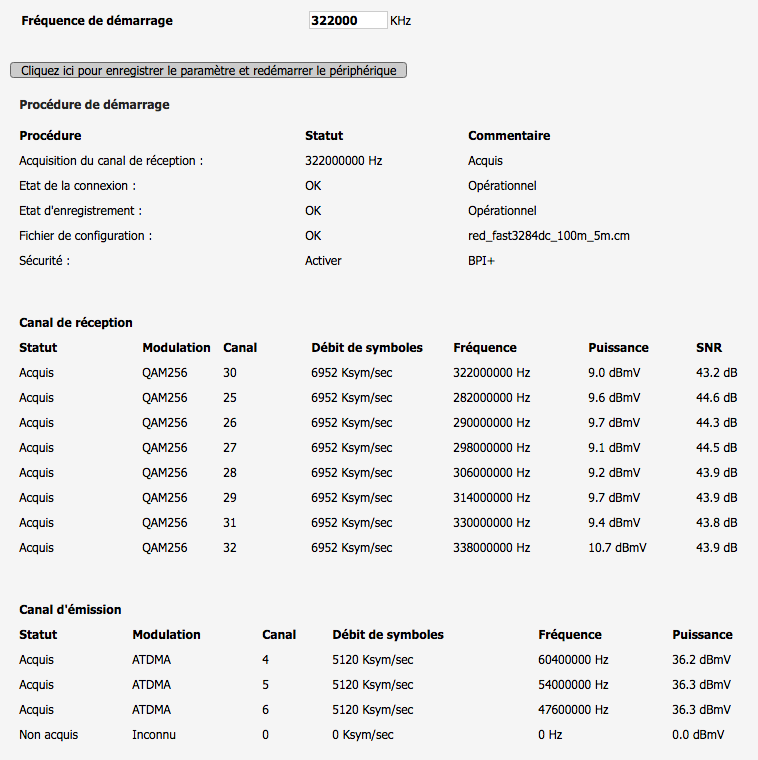Click the Fréquence de démarrage input field

[347, 20]
